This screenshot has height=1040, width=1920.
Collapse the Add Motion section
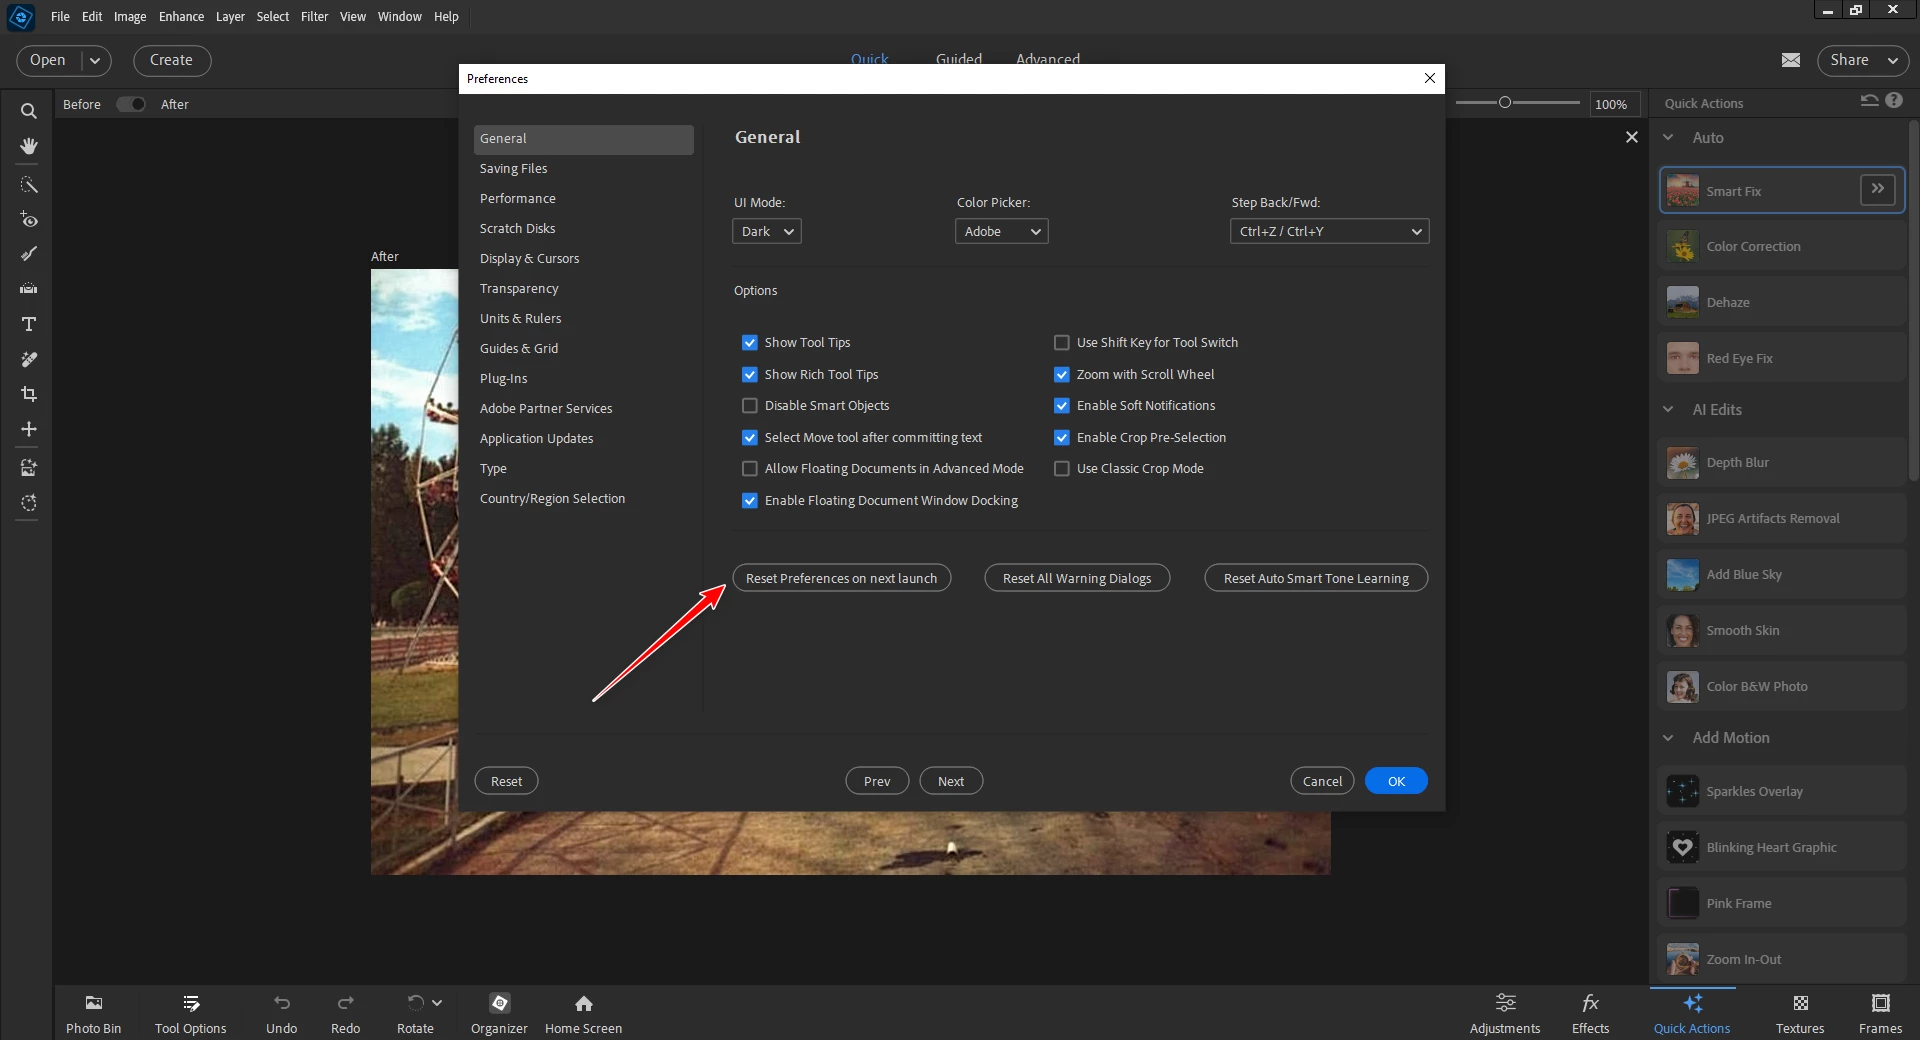[1668, 737]
